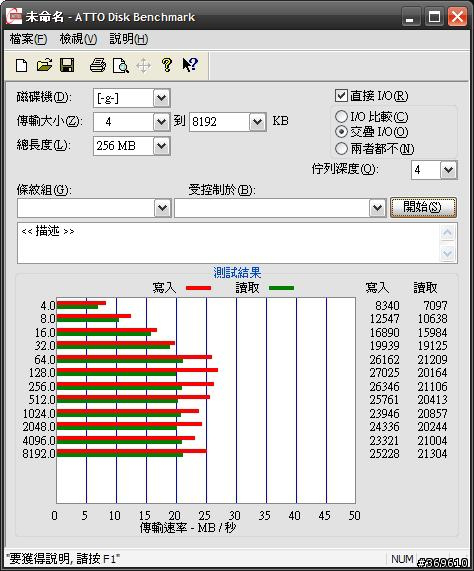The height and width of the screenshot is (571, 474).
Task: Save results with the floppy disk icon
Action: (67, 66)
